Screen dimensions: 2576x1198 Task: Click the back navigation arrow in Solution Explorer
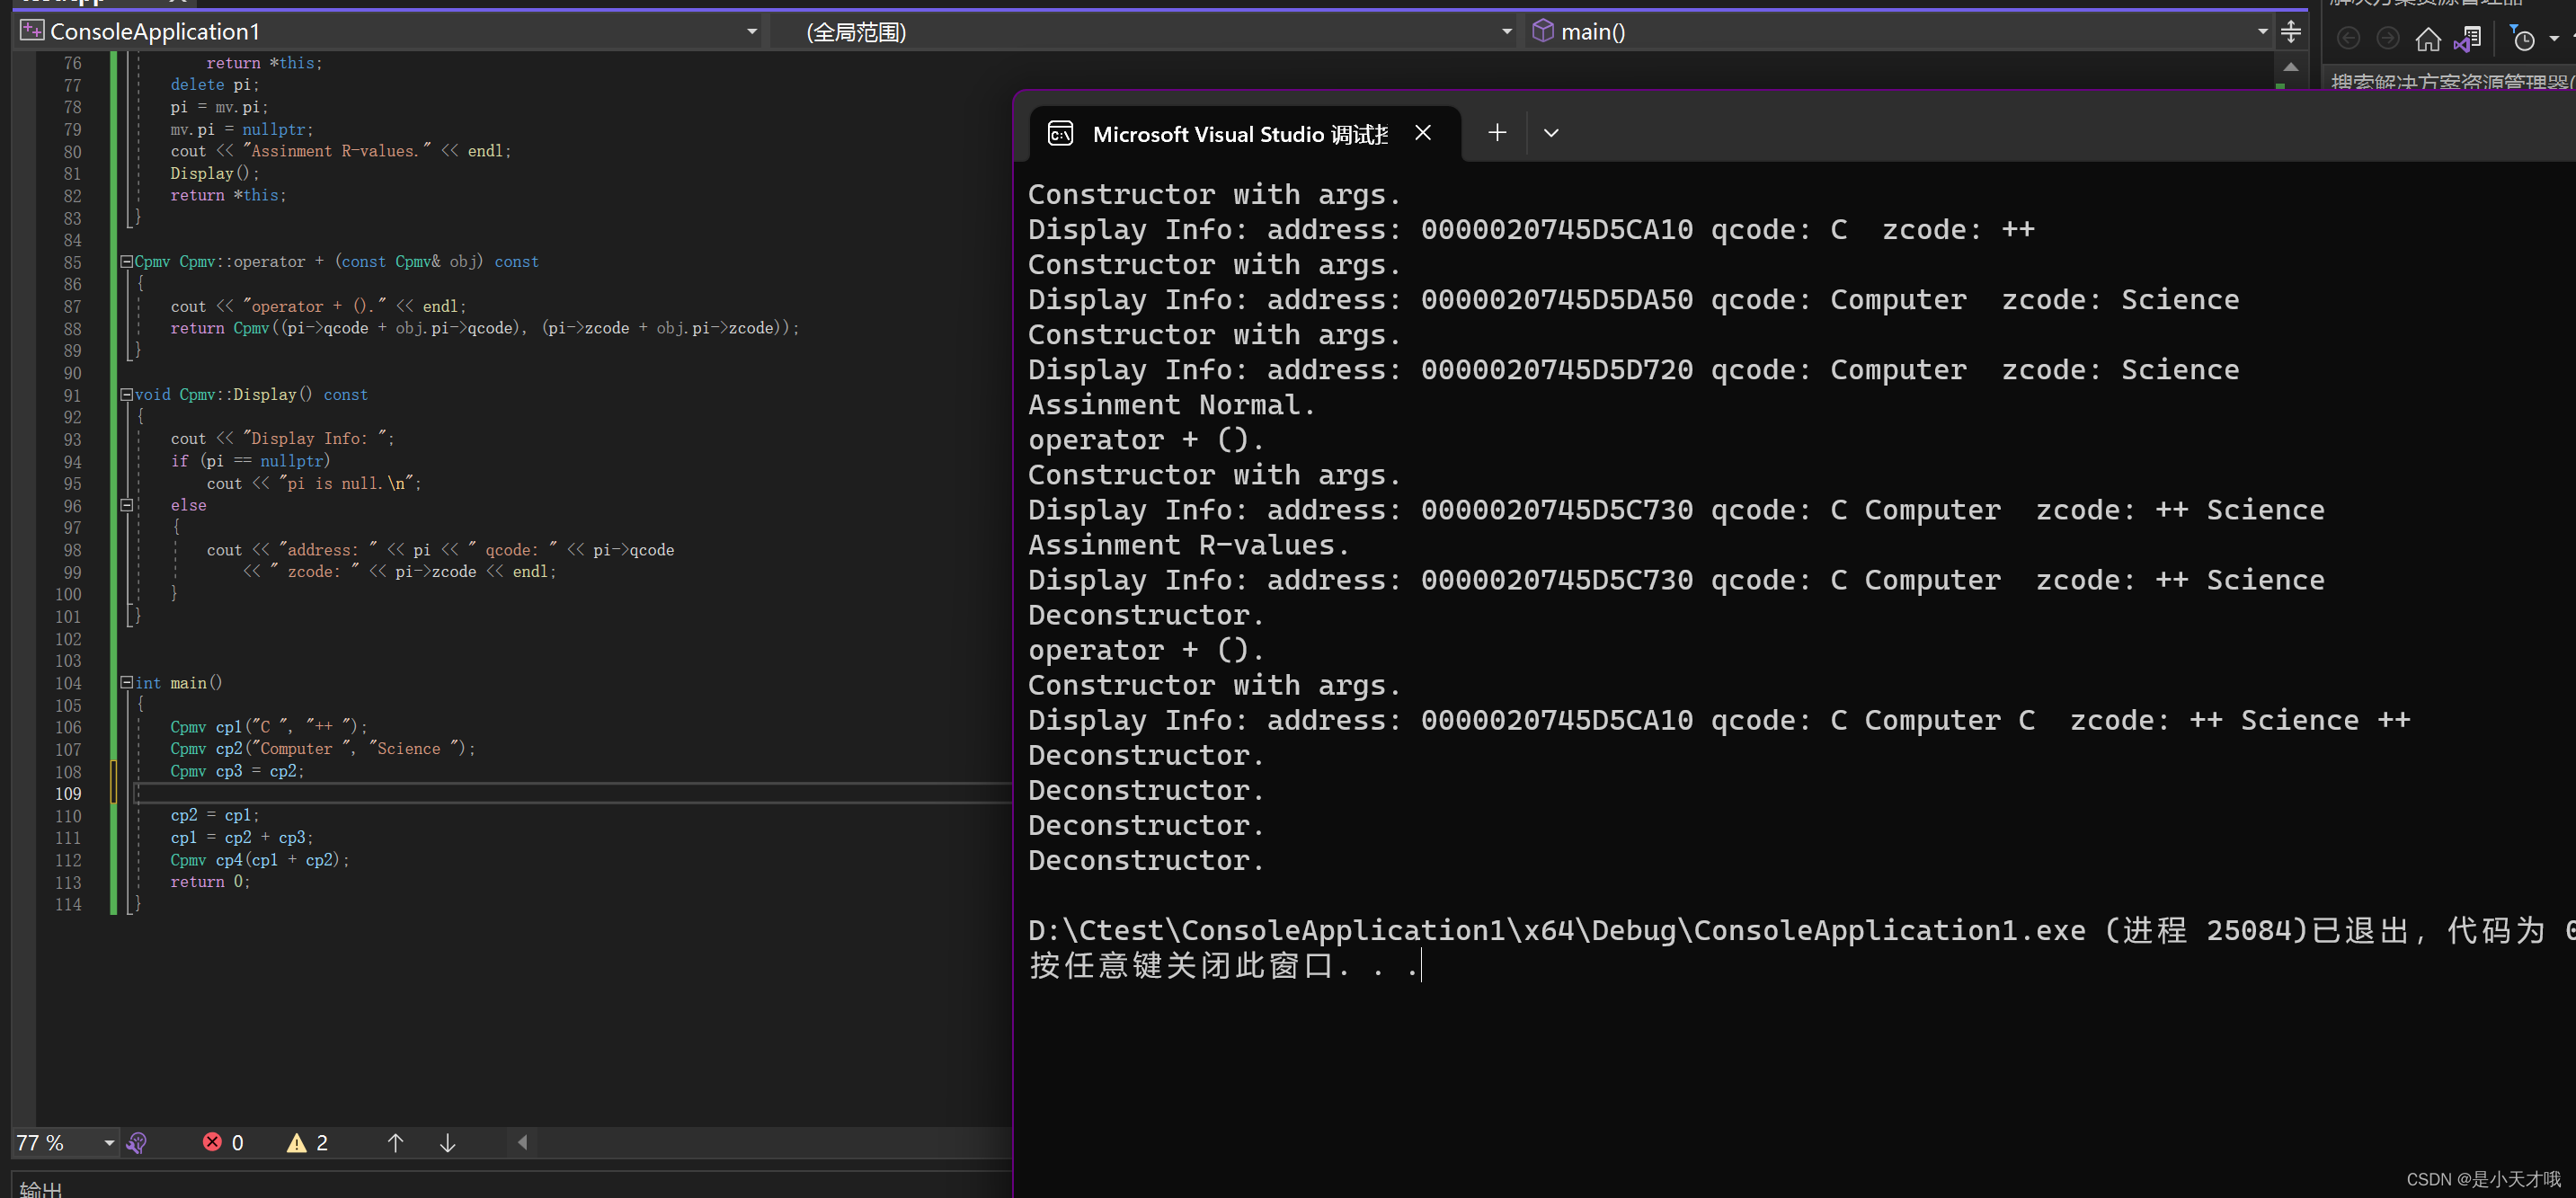pyautogui.click(x=2349, y=38)
